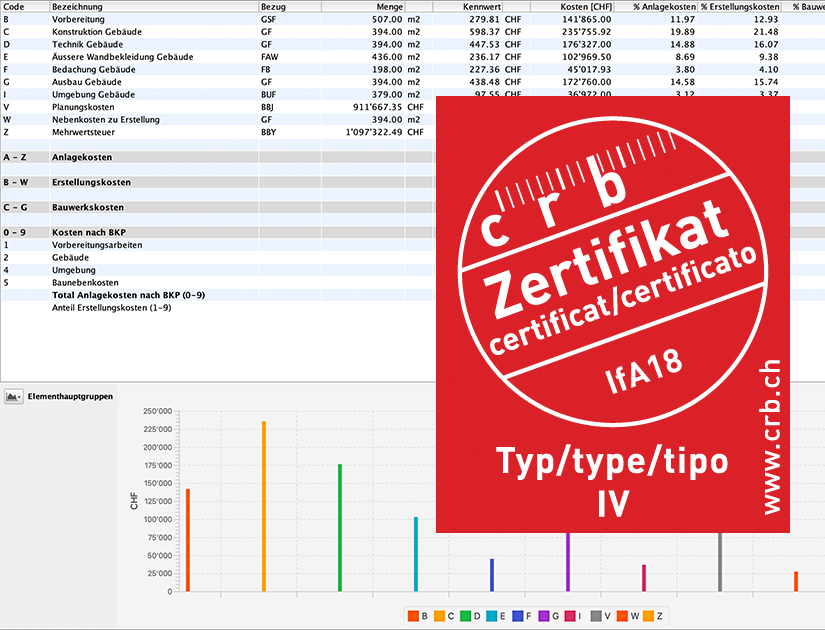The image size is (825, 630).
Task: Click the Bezug column header
Action: tap(290, 7)
